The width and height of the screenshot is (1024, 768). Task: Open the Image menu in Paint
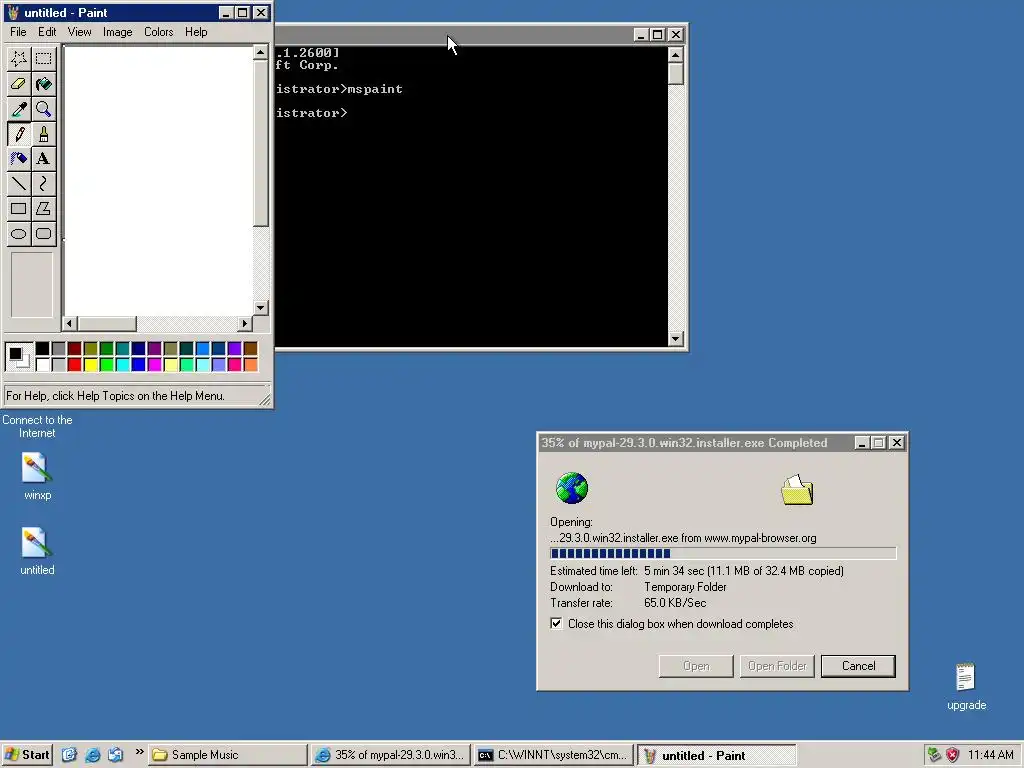coord(118,32)
